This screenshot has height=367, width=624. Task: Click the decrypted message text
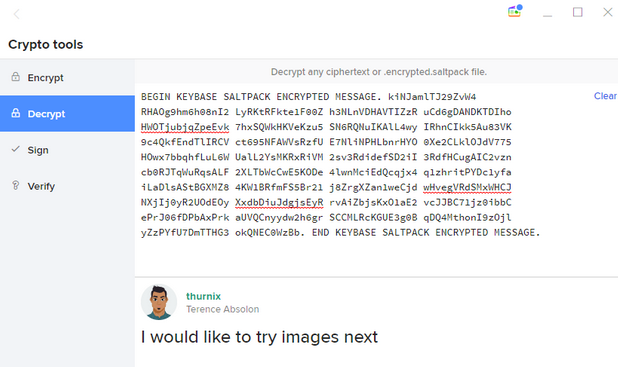coord(259,337)
